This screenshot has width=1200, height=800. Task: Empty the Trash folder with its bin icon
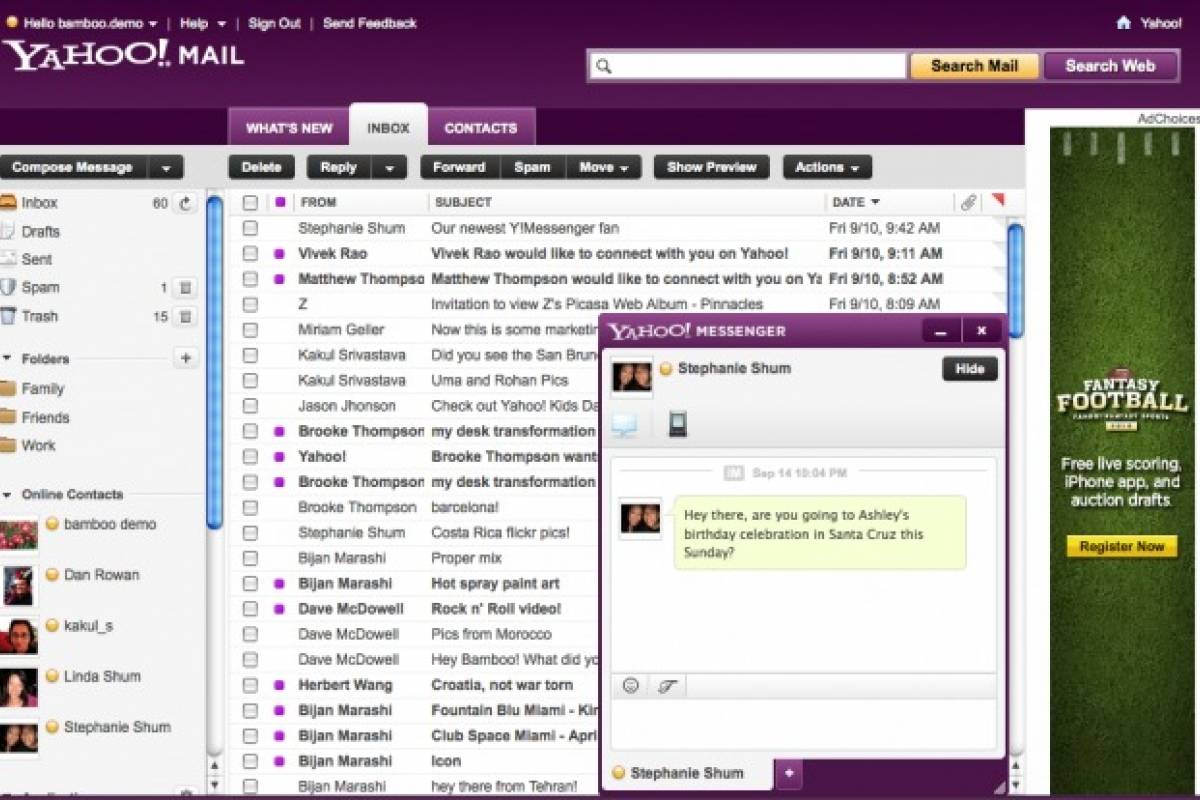click(185, 317)
